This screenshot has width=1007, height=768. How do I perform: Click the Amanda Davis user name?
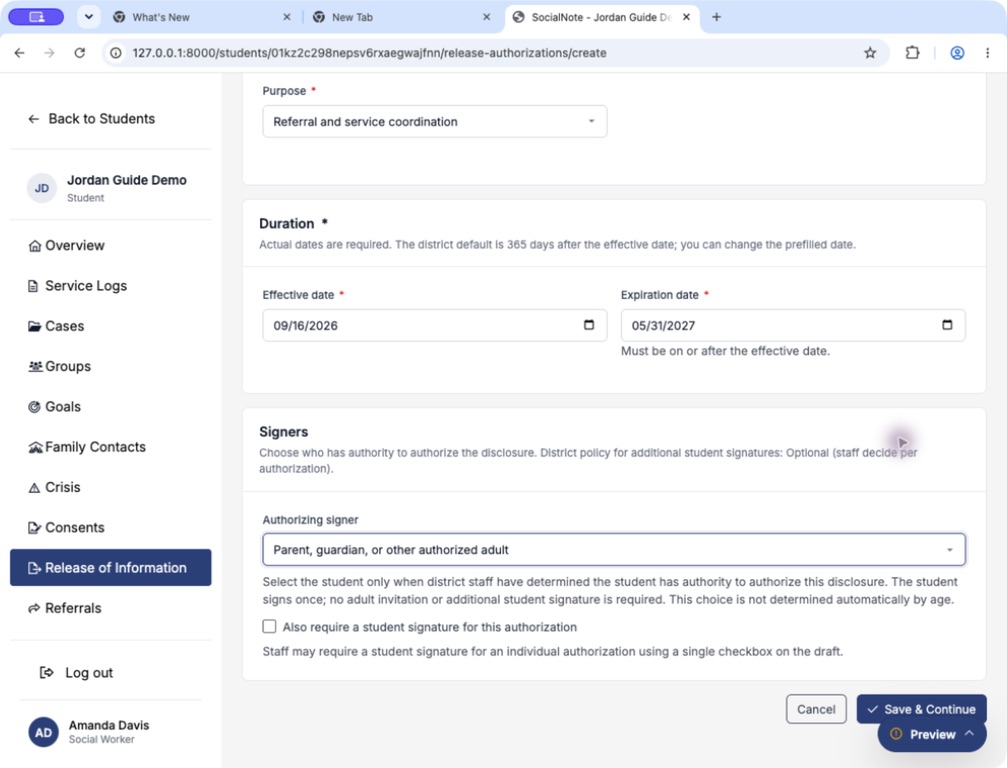[109, 725]
